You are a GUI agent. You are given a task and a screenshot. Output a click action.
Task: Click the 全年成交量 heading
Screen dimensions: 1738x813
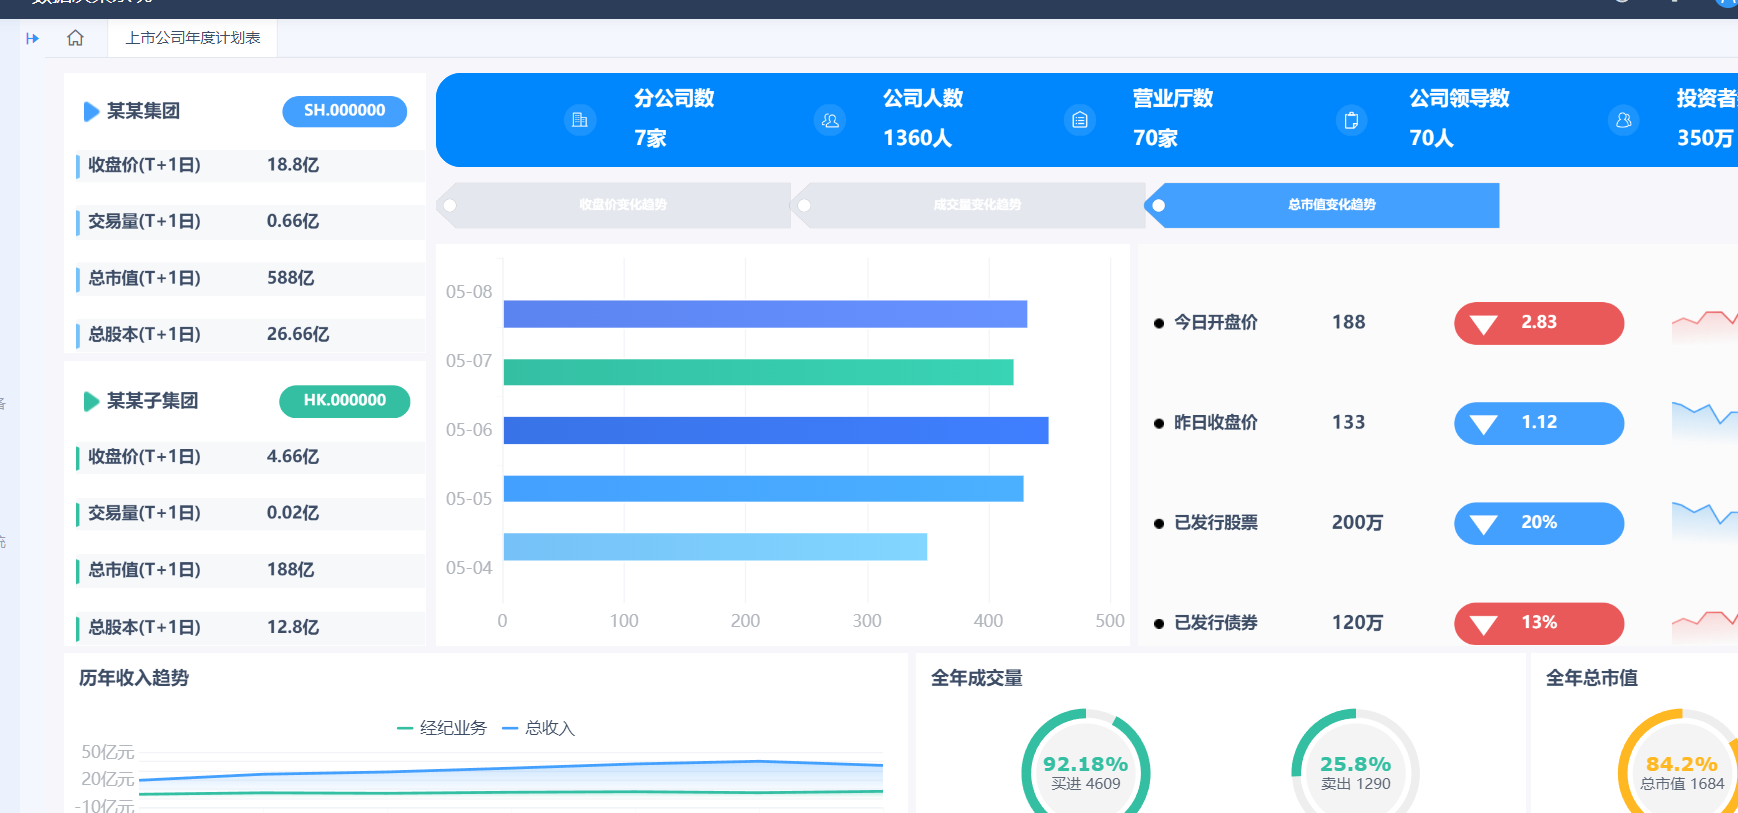(x=977, y=678)
